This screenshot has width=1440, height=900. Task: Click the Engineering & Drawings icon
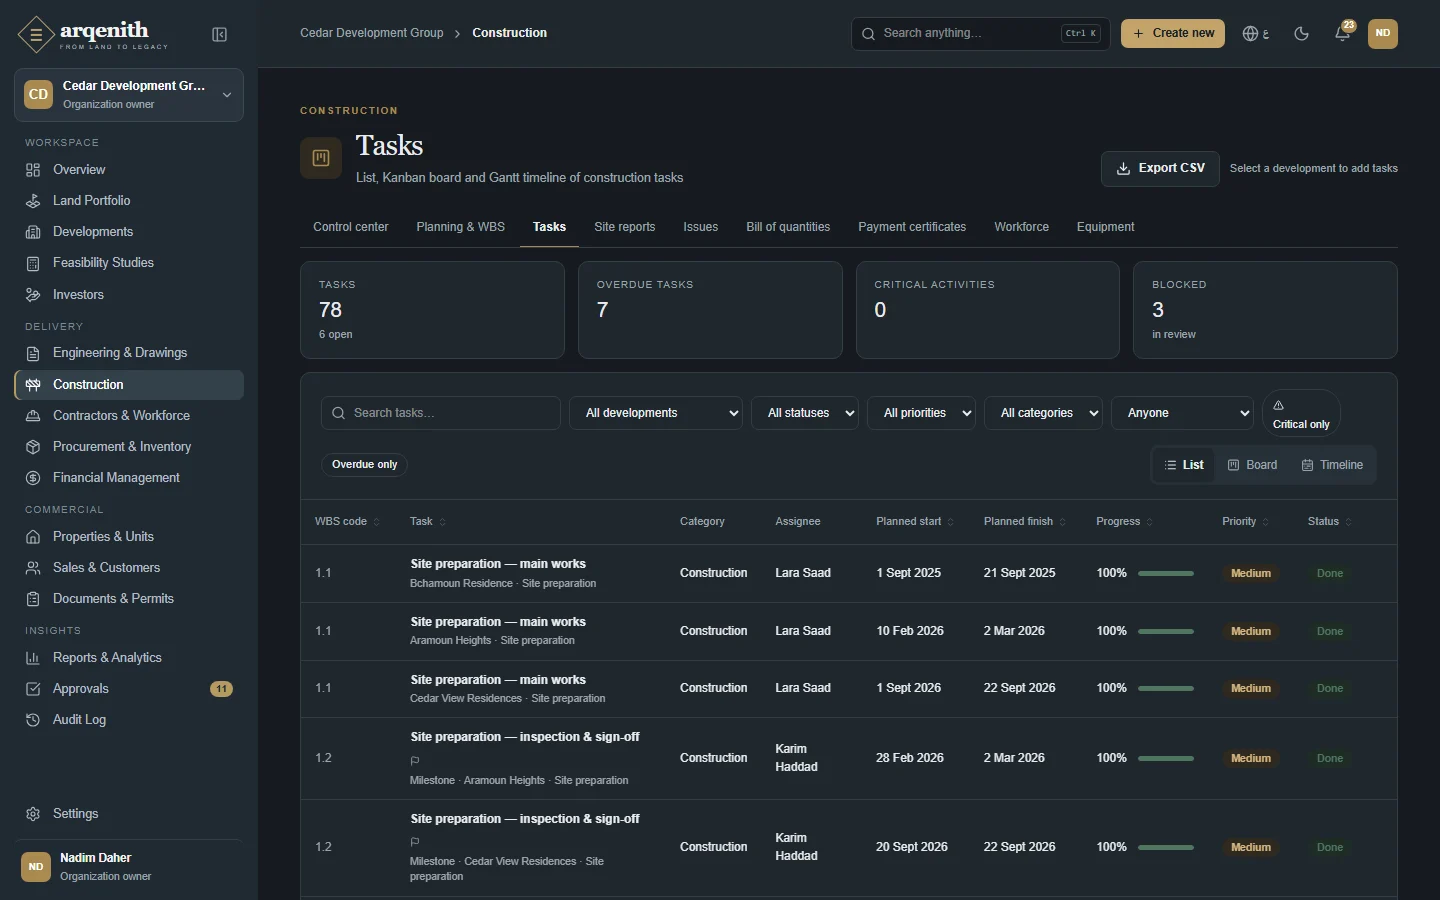click(x=33, y=353)
